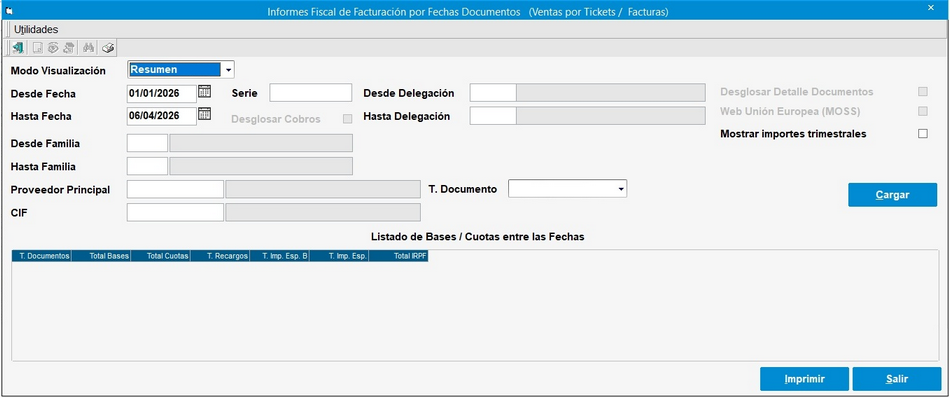Click the printer toolbar icon

coord(108,48)
